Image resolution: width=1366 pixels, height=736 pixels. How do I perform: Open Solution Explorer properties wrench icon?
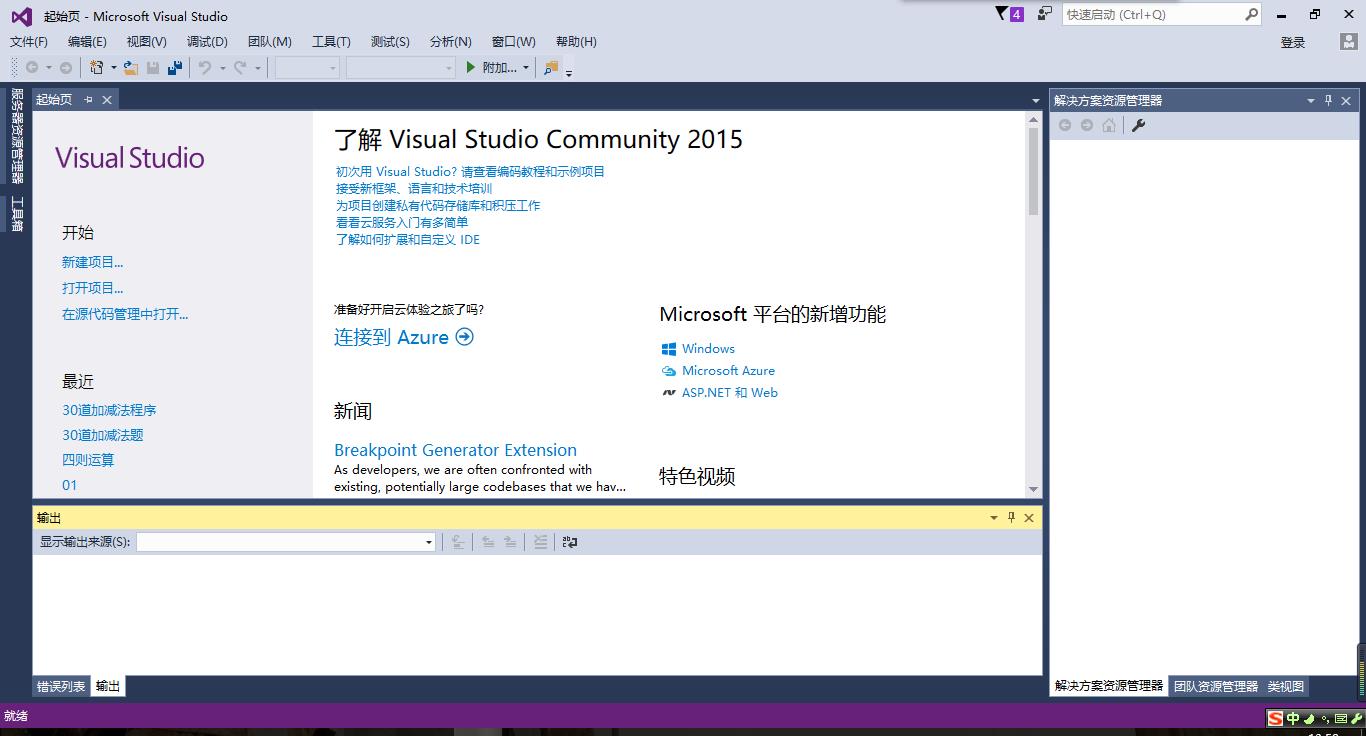(x=1138, y=125)
